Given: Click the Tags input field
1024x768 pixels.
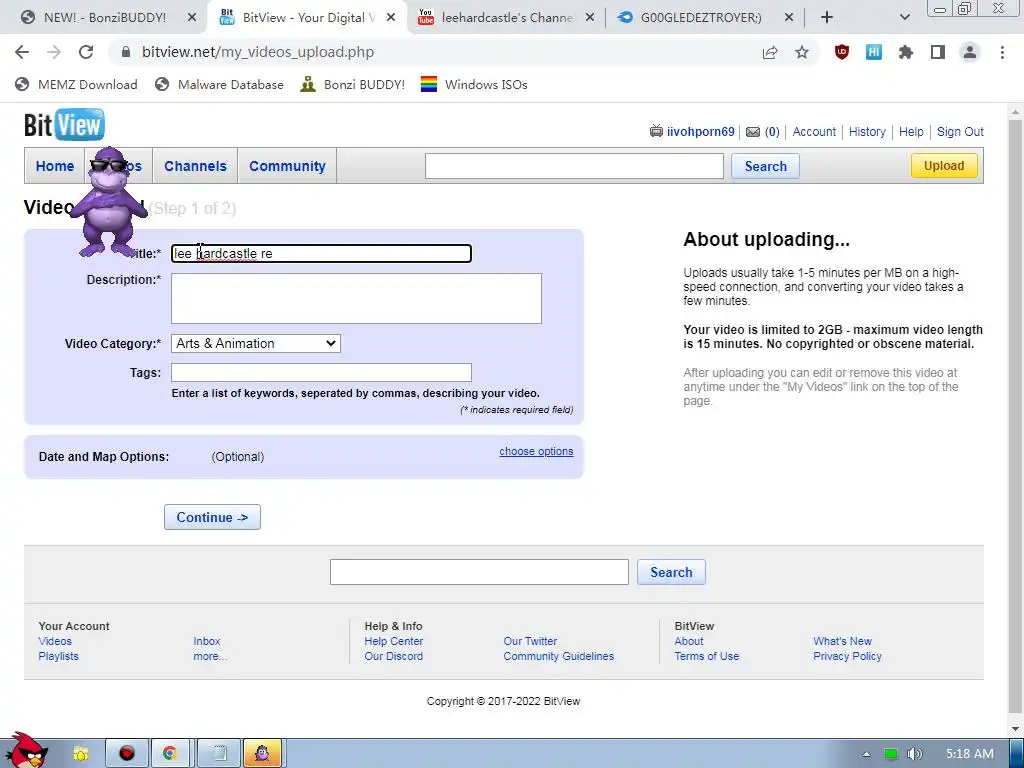Looking at the screenshot, I should (x=321, y=373).
